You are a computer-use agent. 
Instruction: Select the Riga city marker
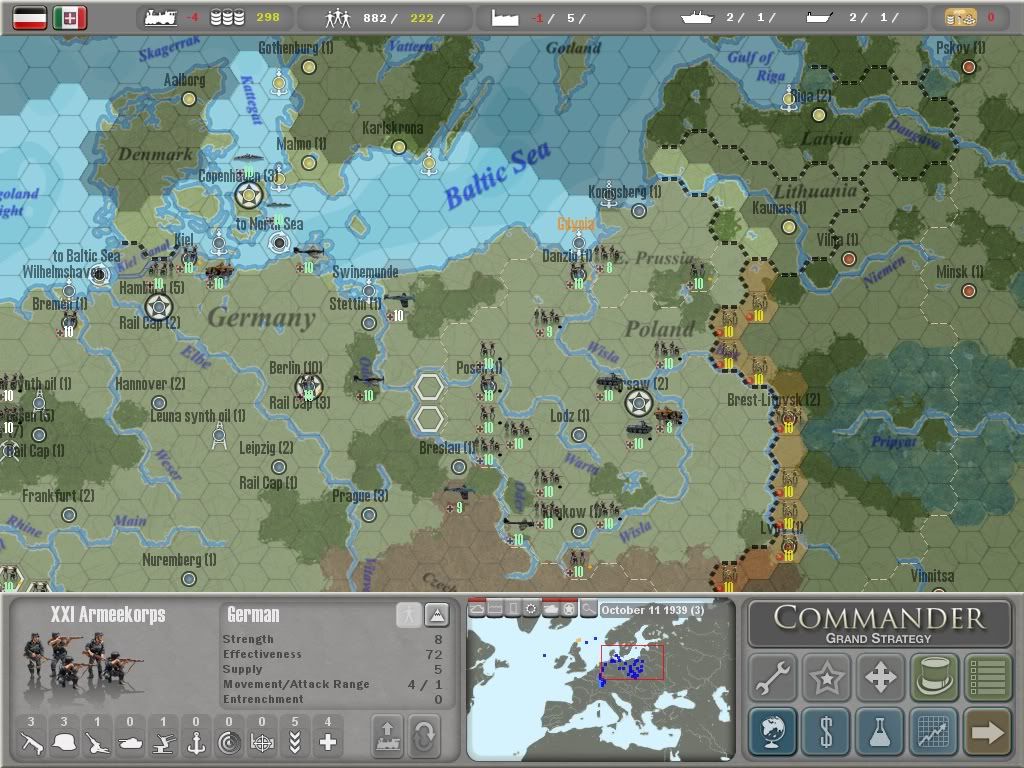pyautogui.click(x=819, y=115)
